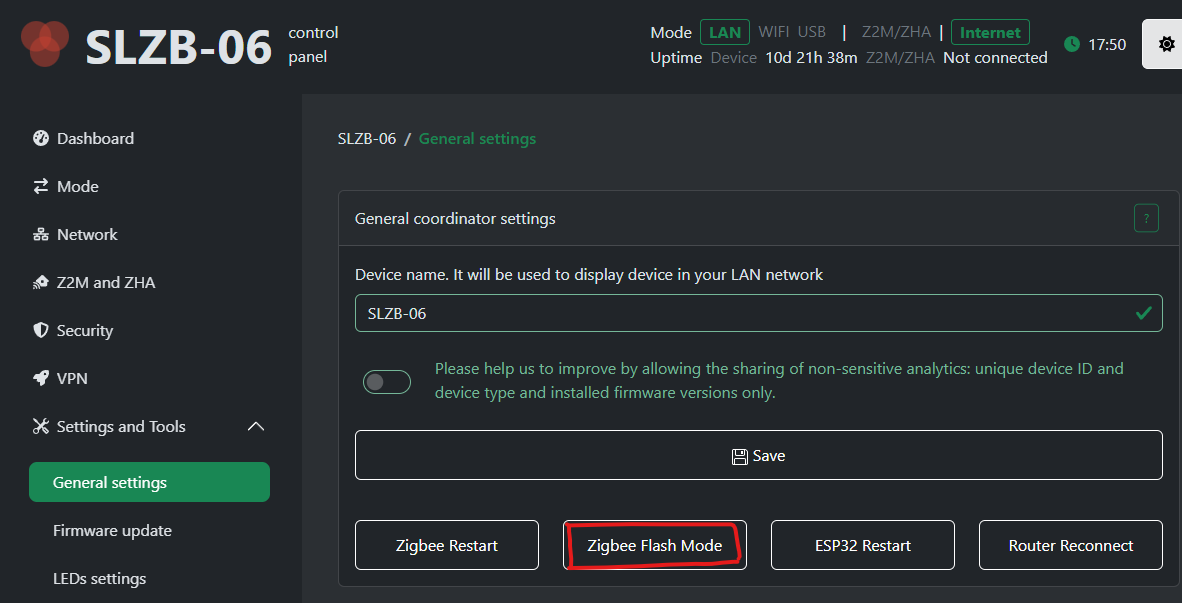Screen dimensions: 1182x603
Task: Open the Security shield icon
Action: coord(40,330)
